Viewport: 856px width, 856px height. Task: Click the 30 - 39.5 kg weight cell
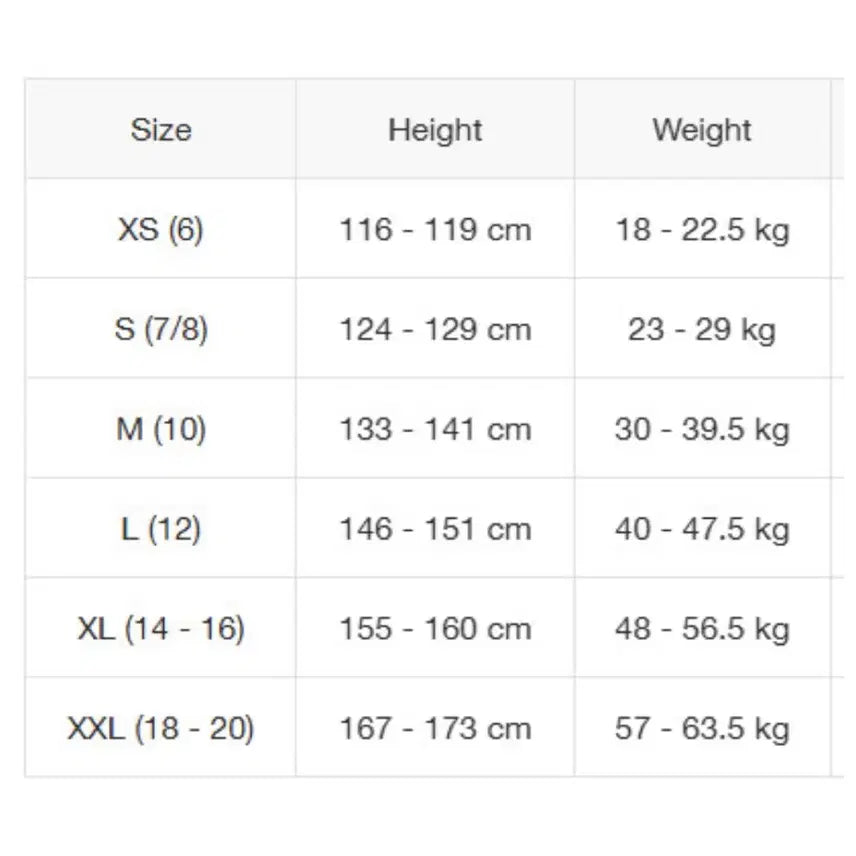point(702,429)
